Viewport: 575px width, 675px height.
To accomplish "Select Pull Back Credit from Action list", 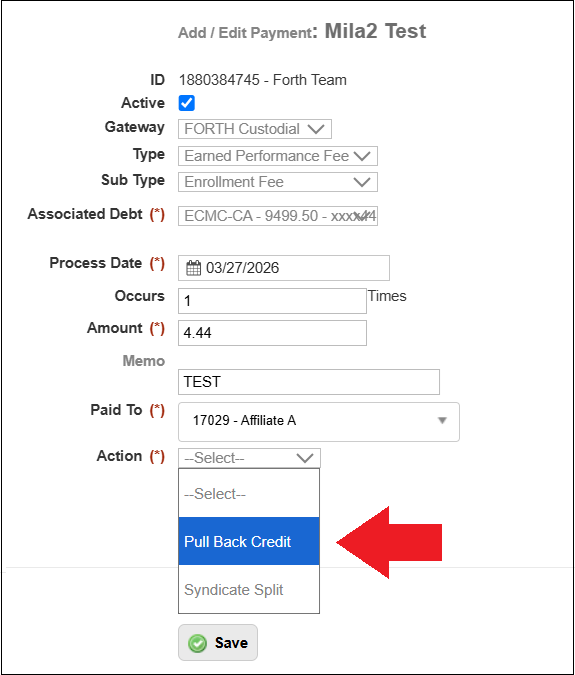I will pyautogui.click(x=249, y=541).
